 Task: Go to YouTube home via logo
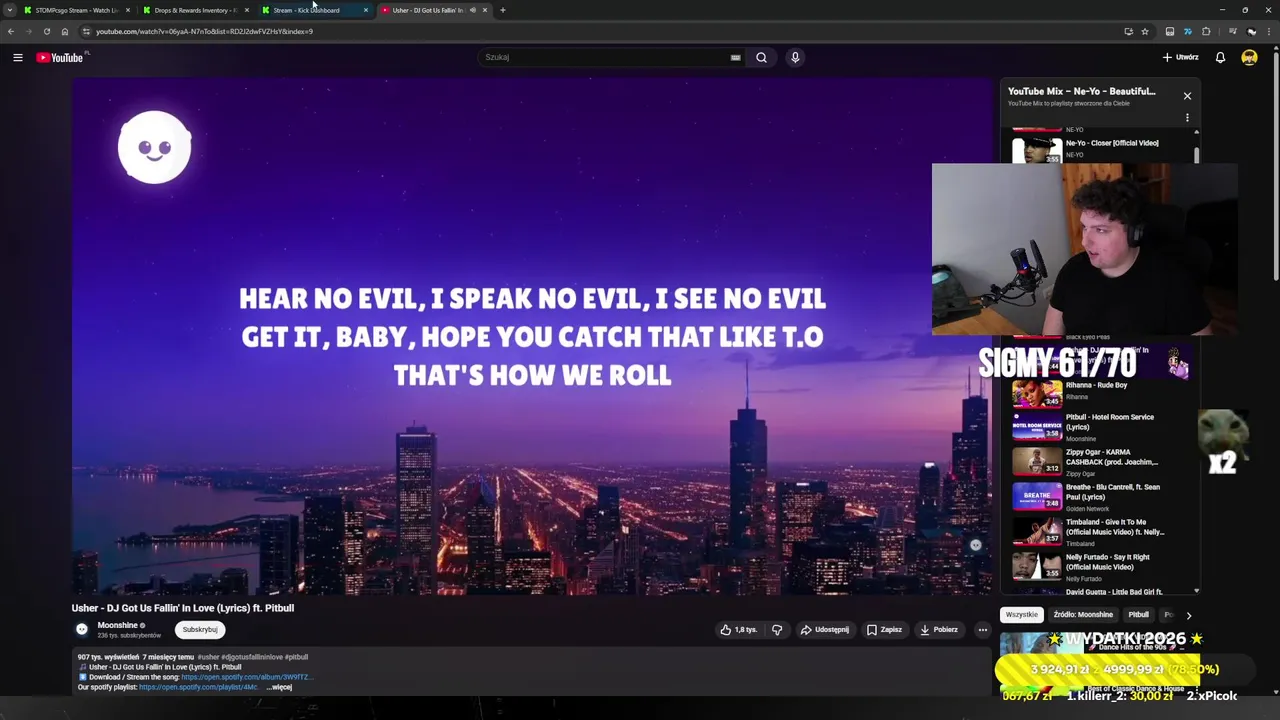(60, 57)
